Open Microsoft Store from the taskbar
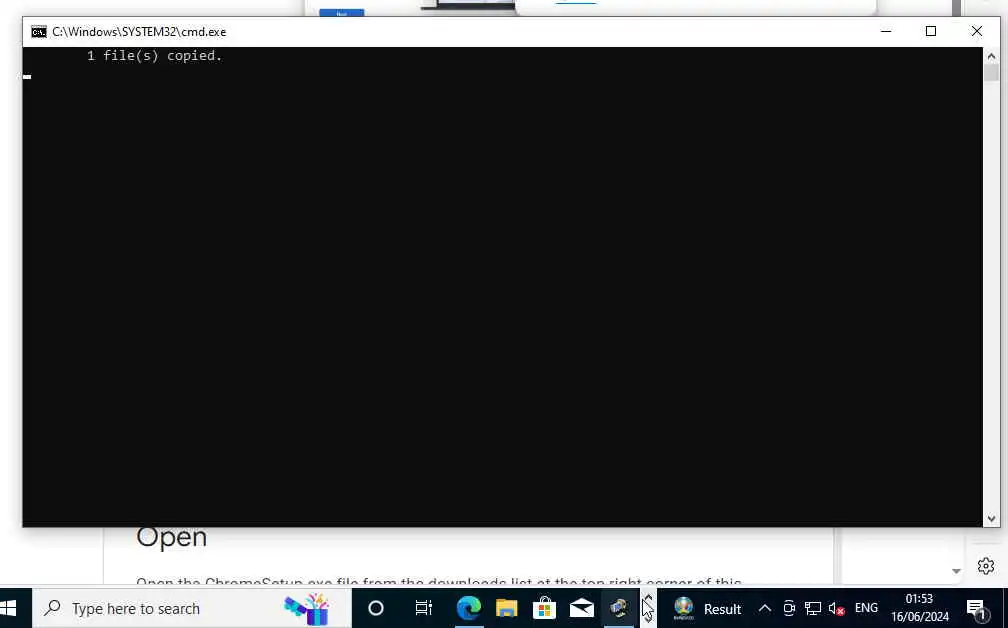 [544, 608]
